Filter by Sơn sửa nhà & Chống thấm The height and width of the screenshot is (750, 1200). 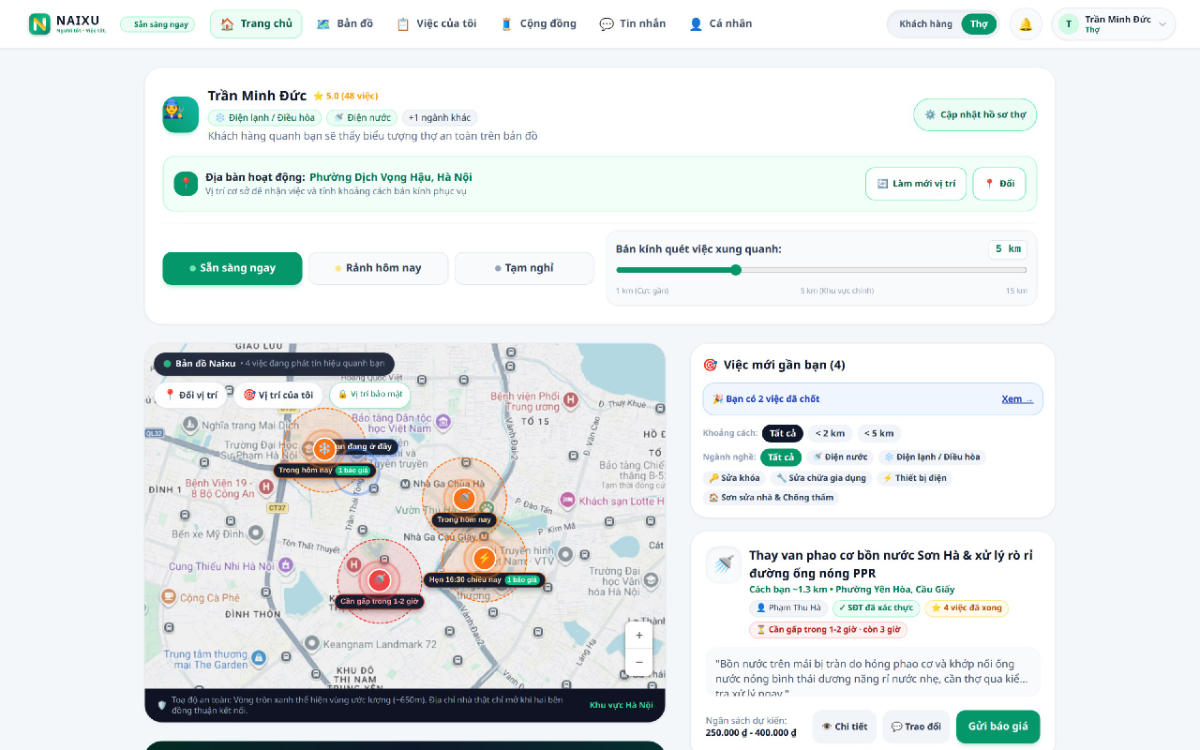pos(771,497)
